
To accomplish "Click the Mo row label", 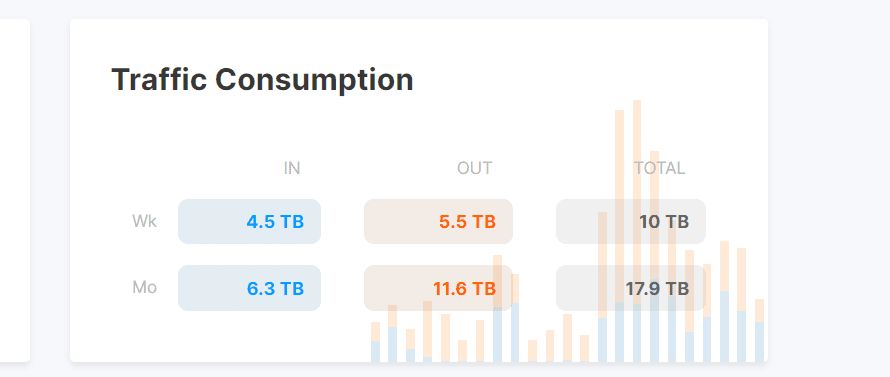I will pos(144,287).
